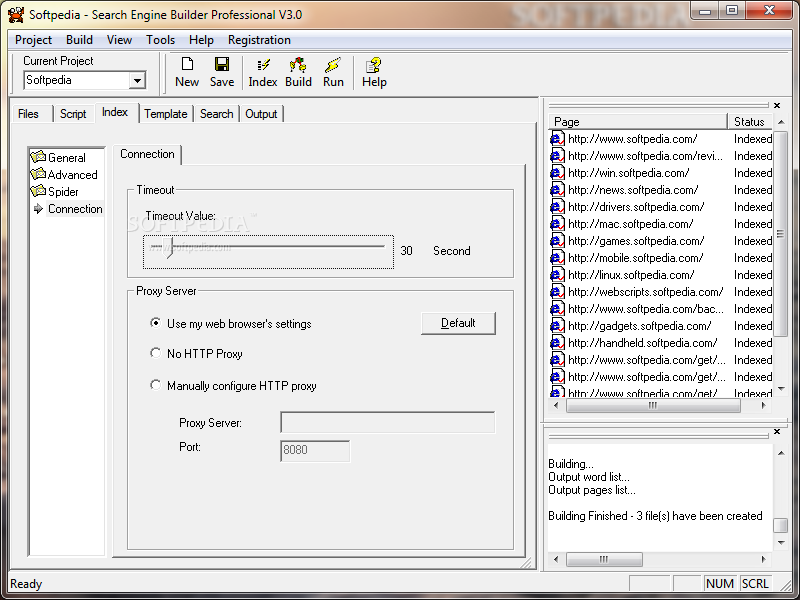Image resolution: width=800 pixels, height=600 pixels.
Task: Click the Port field showing 8080
Action: (x=315, y=451)
